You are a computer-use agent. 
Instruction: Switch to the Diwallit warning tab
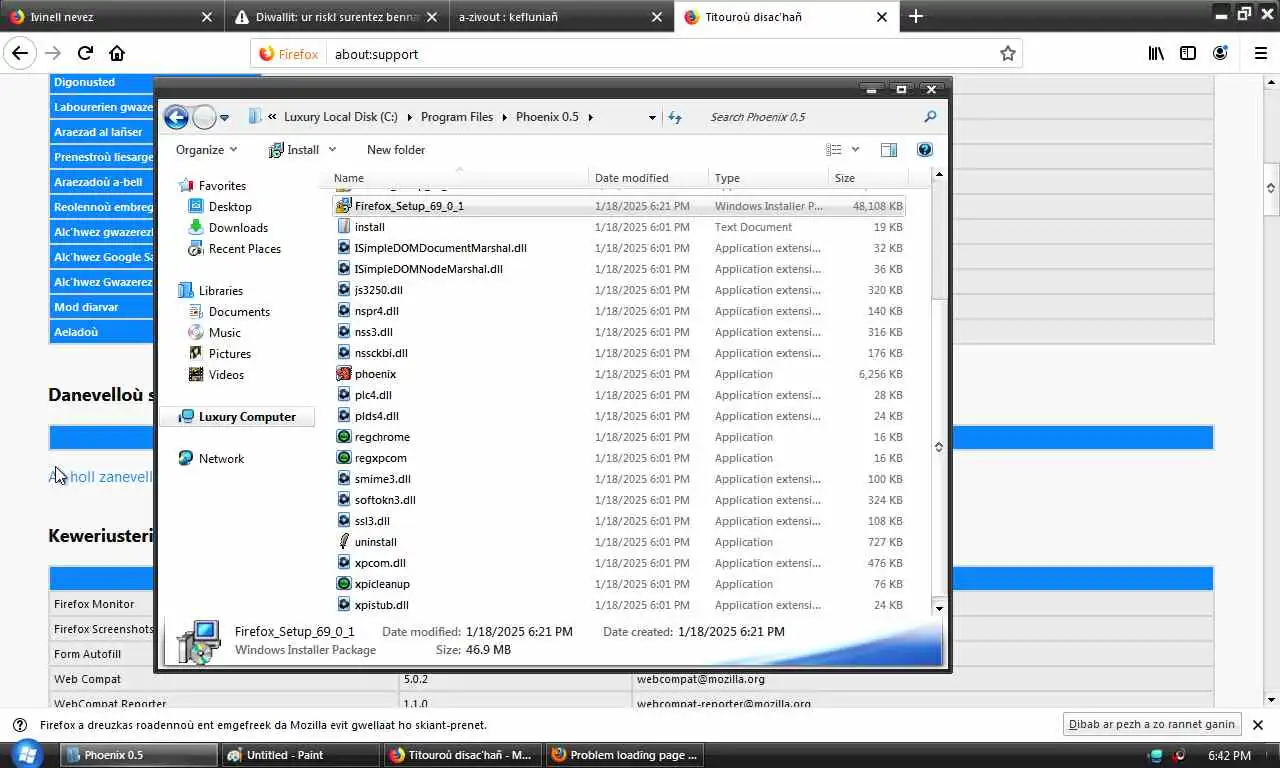point(335,17)
